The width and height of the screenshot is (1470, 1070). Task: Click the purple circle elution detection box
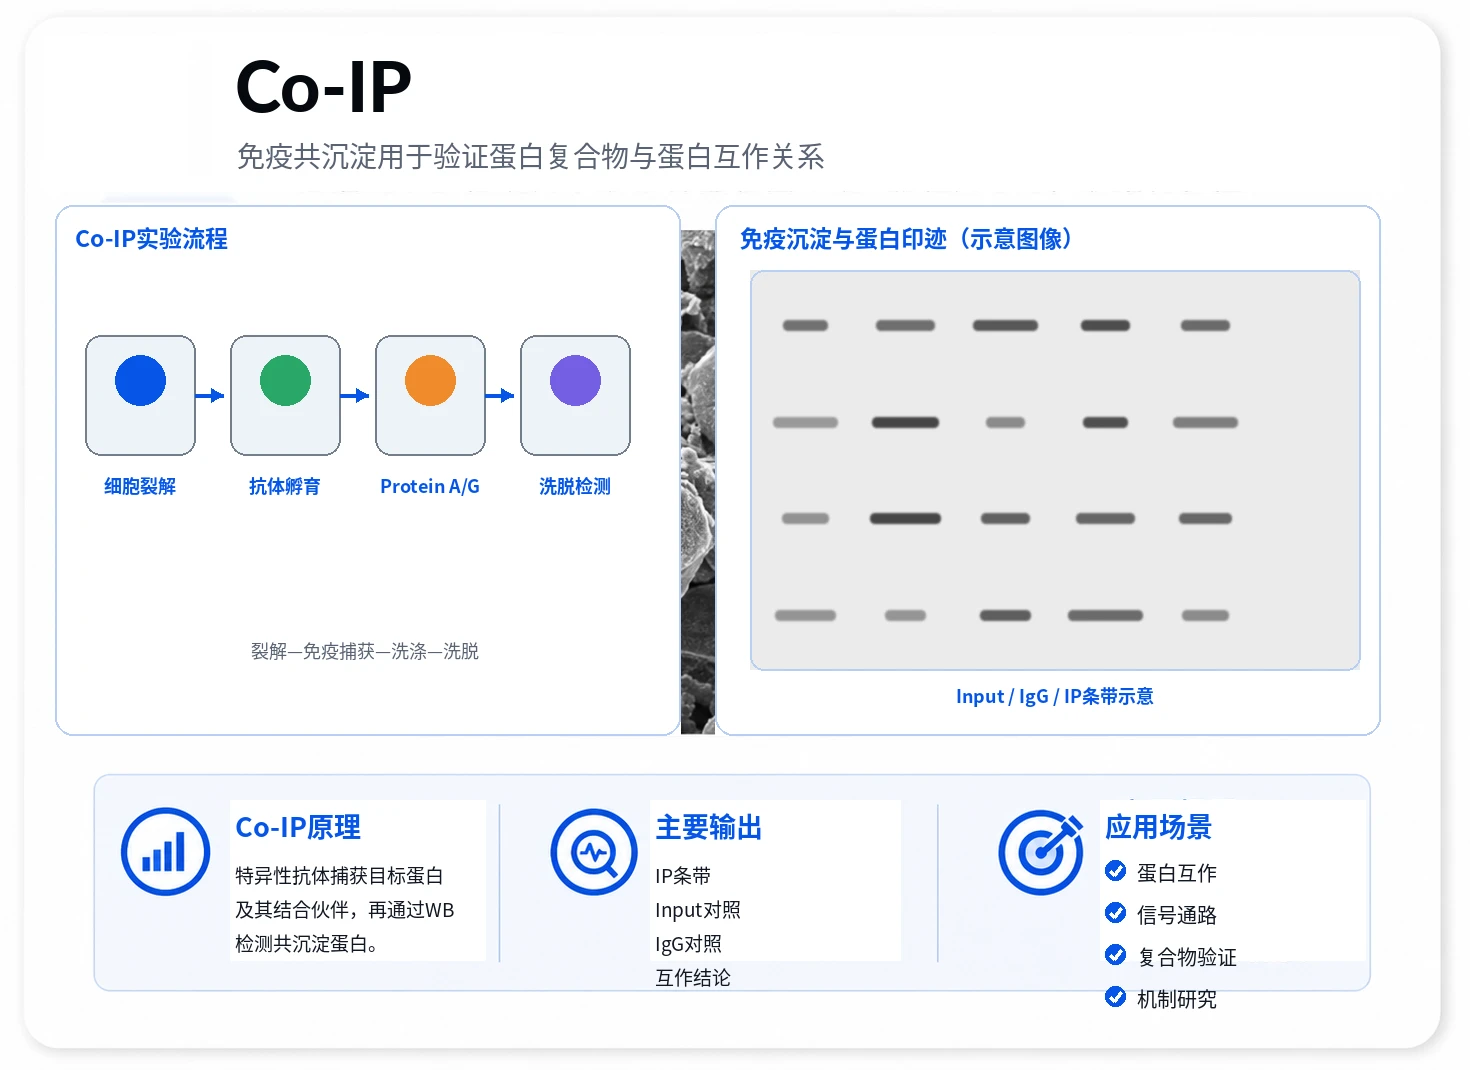click(575, 395)
